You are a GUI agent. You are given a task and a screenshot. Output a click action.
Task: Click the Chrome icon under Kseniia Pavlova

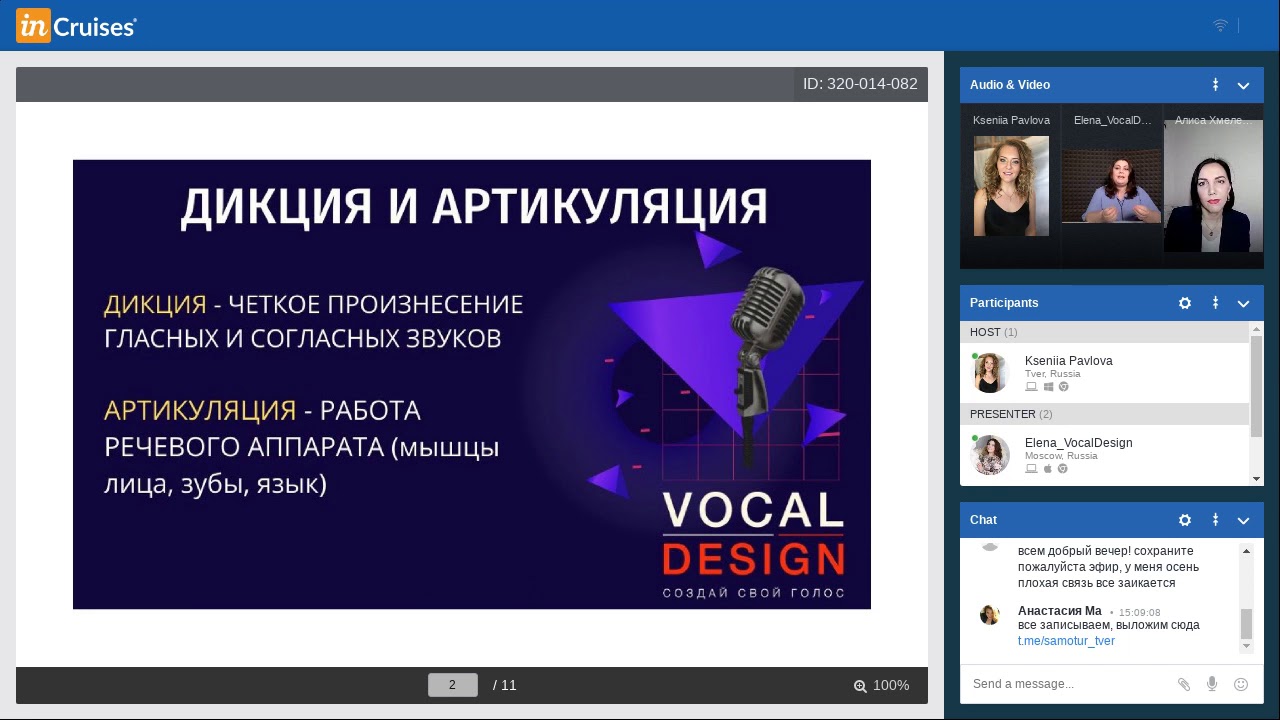pyautogui.click(x=1063, y=387)
